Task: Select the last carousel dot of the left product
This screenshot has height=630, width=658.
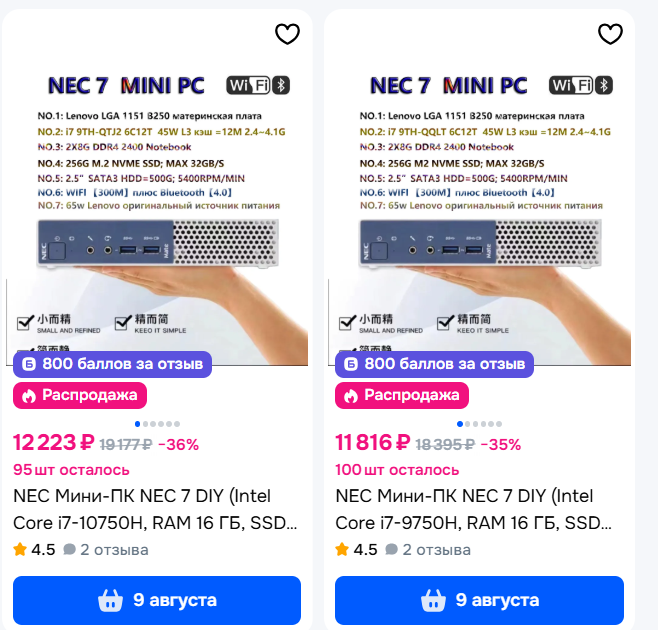Action: coord(177,424)
